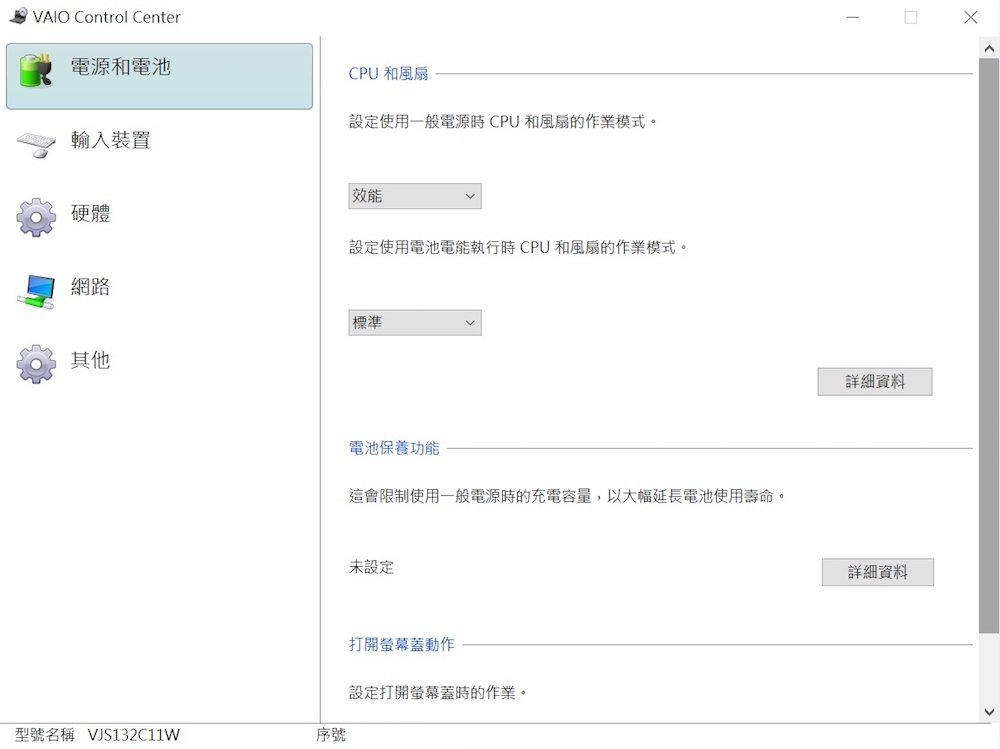Image resolution: width=1000 pixels, height=749 pixels.
Task: Click 詳細資料 button under CPU 和風扇
Action: click(874, 382)
